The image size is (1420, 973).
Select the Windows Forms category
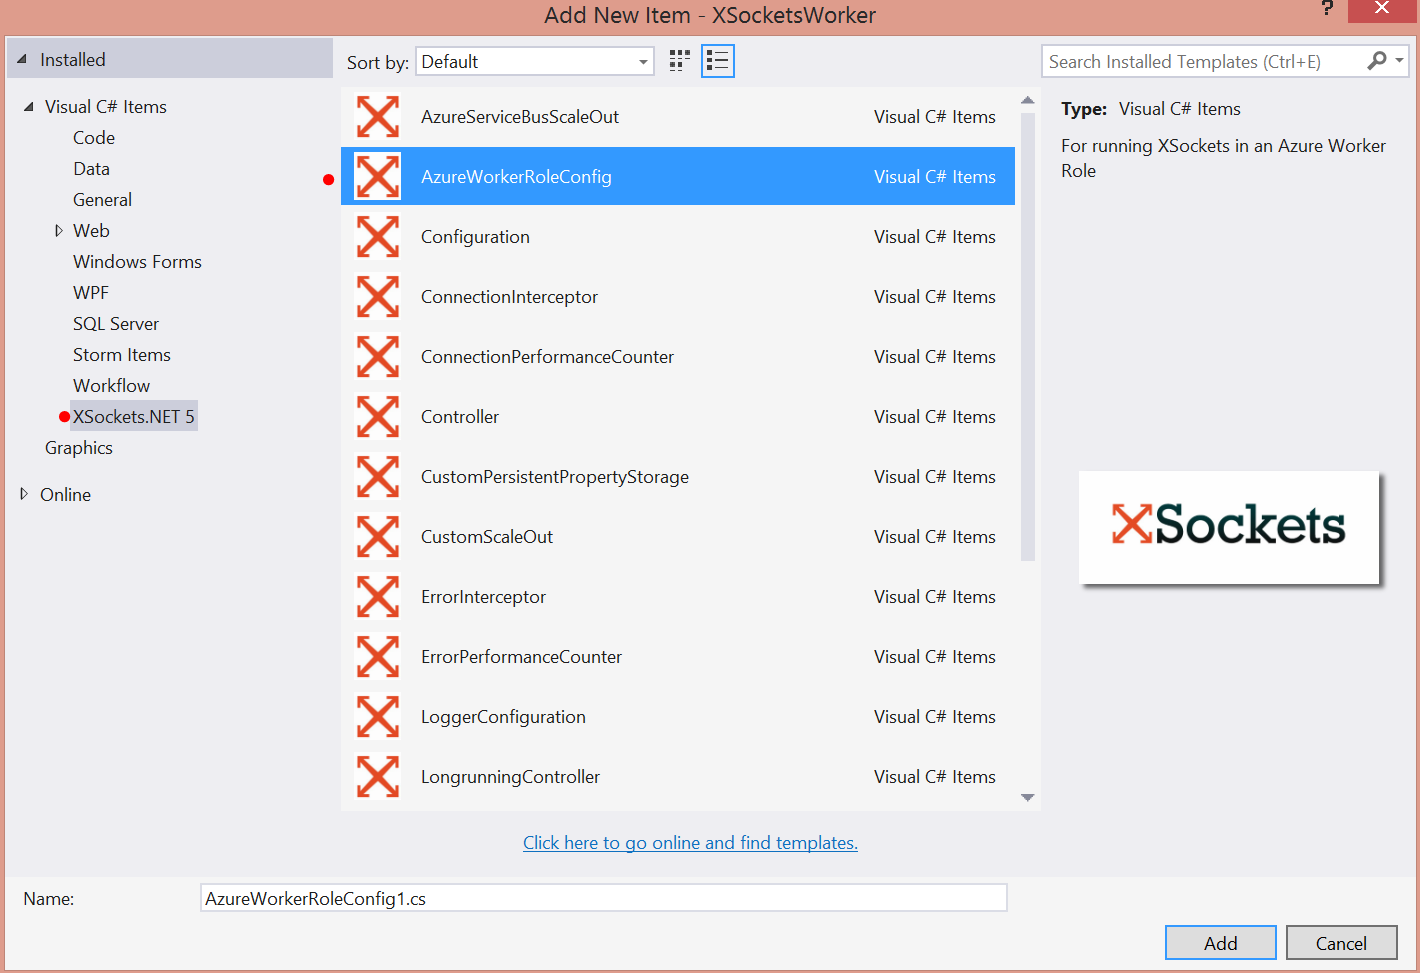coord(137,262)
